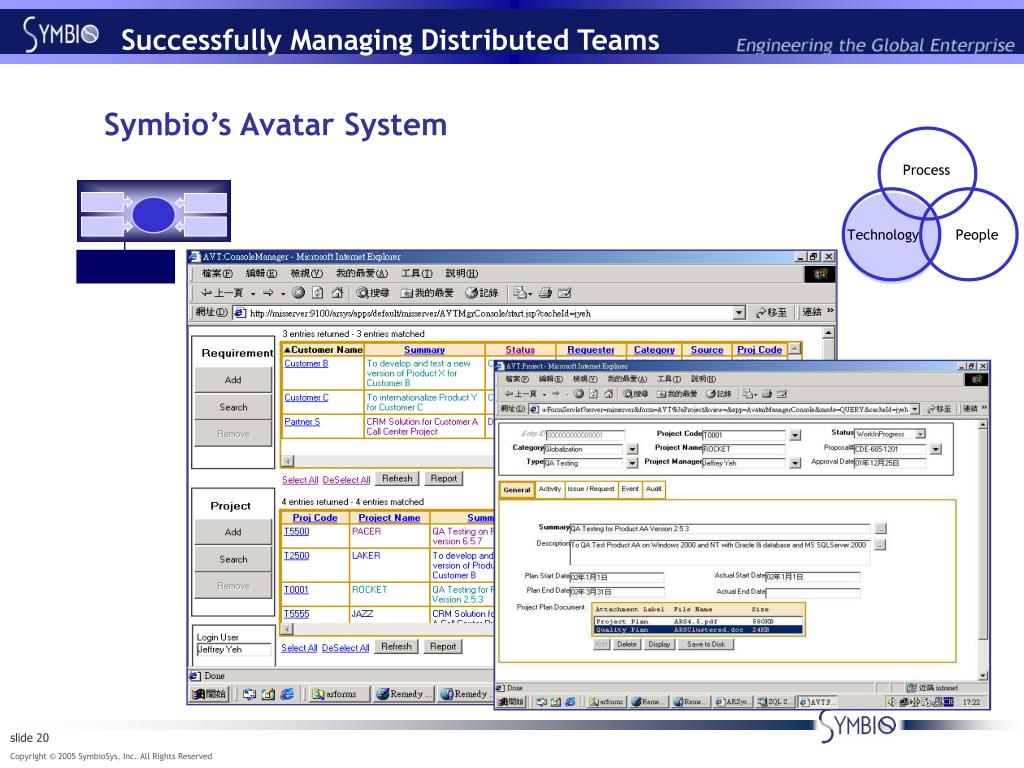Click forward arrow in ConsoleManager toolbar

268,293
